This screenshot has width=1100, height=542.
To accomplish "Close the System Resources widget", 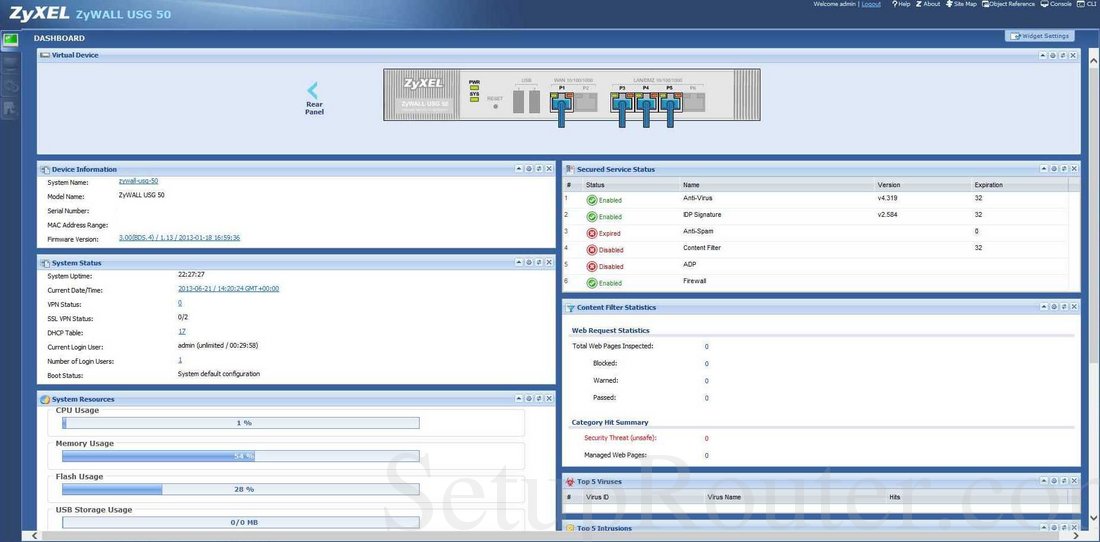I will pyautogui.click(x=549, y=399).
